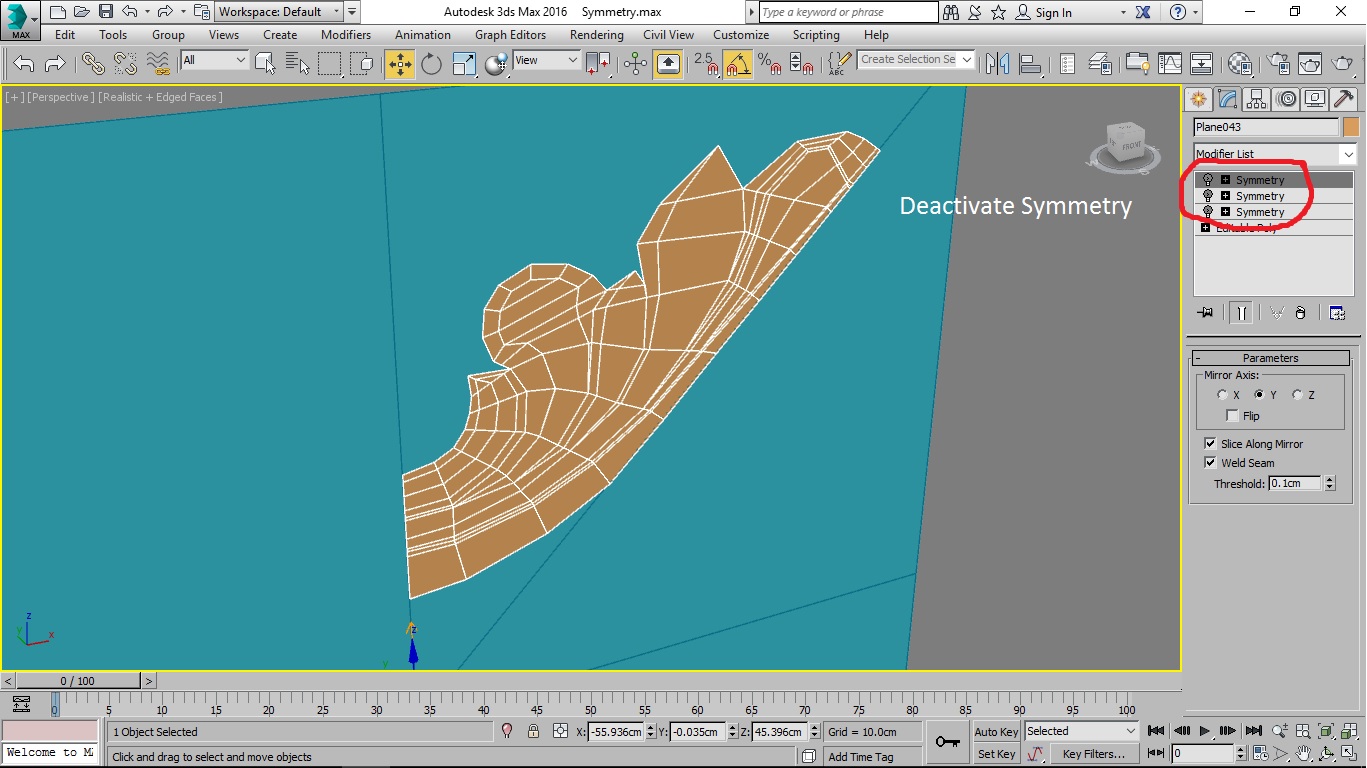The width and height of the screenshot is (1367, 768).
Task: Open the Utilities hammer panel
Action: 1344,99
